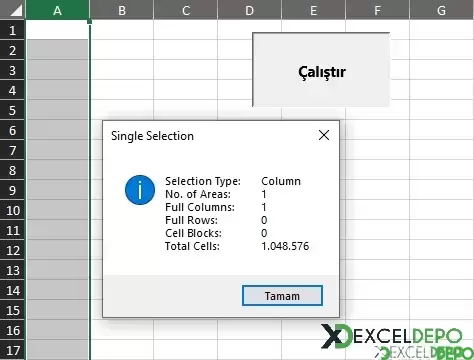This screenshot has width=474, height=360.
Task: Select row 13 header
Action: pos(12,270)
